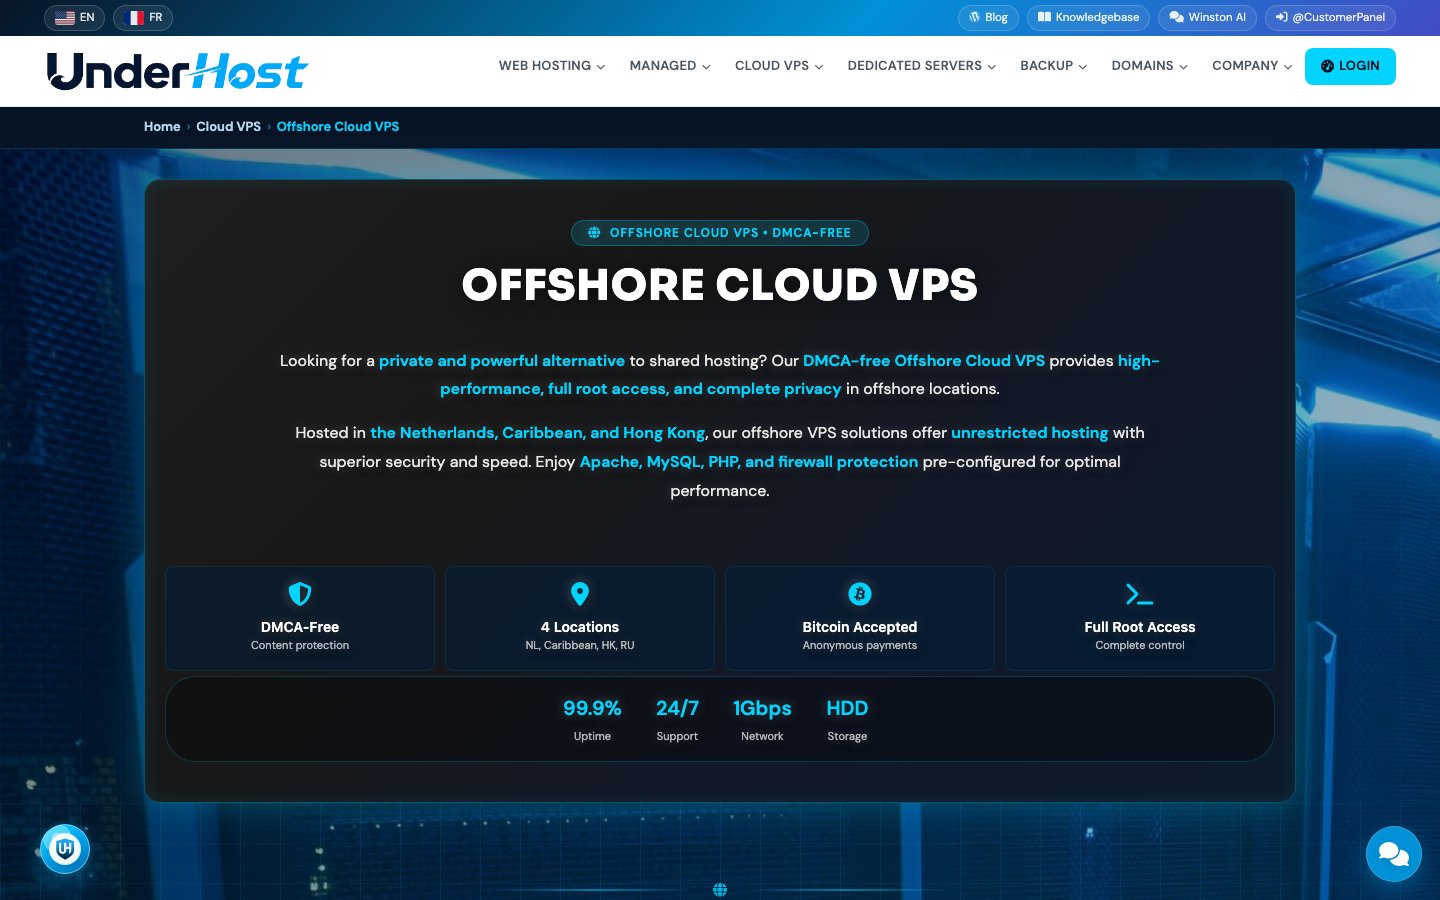1440x900 pixels.
Task: Click the 24/7 Support stat
Action: pos(677,720)
